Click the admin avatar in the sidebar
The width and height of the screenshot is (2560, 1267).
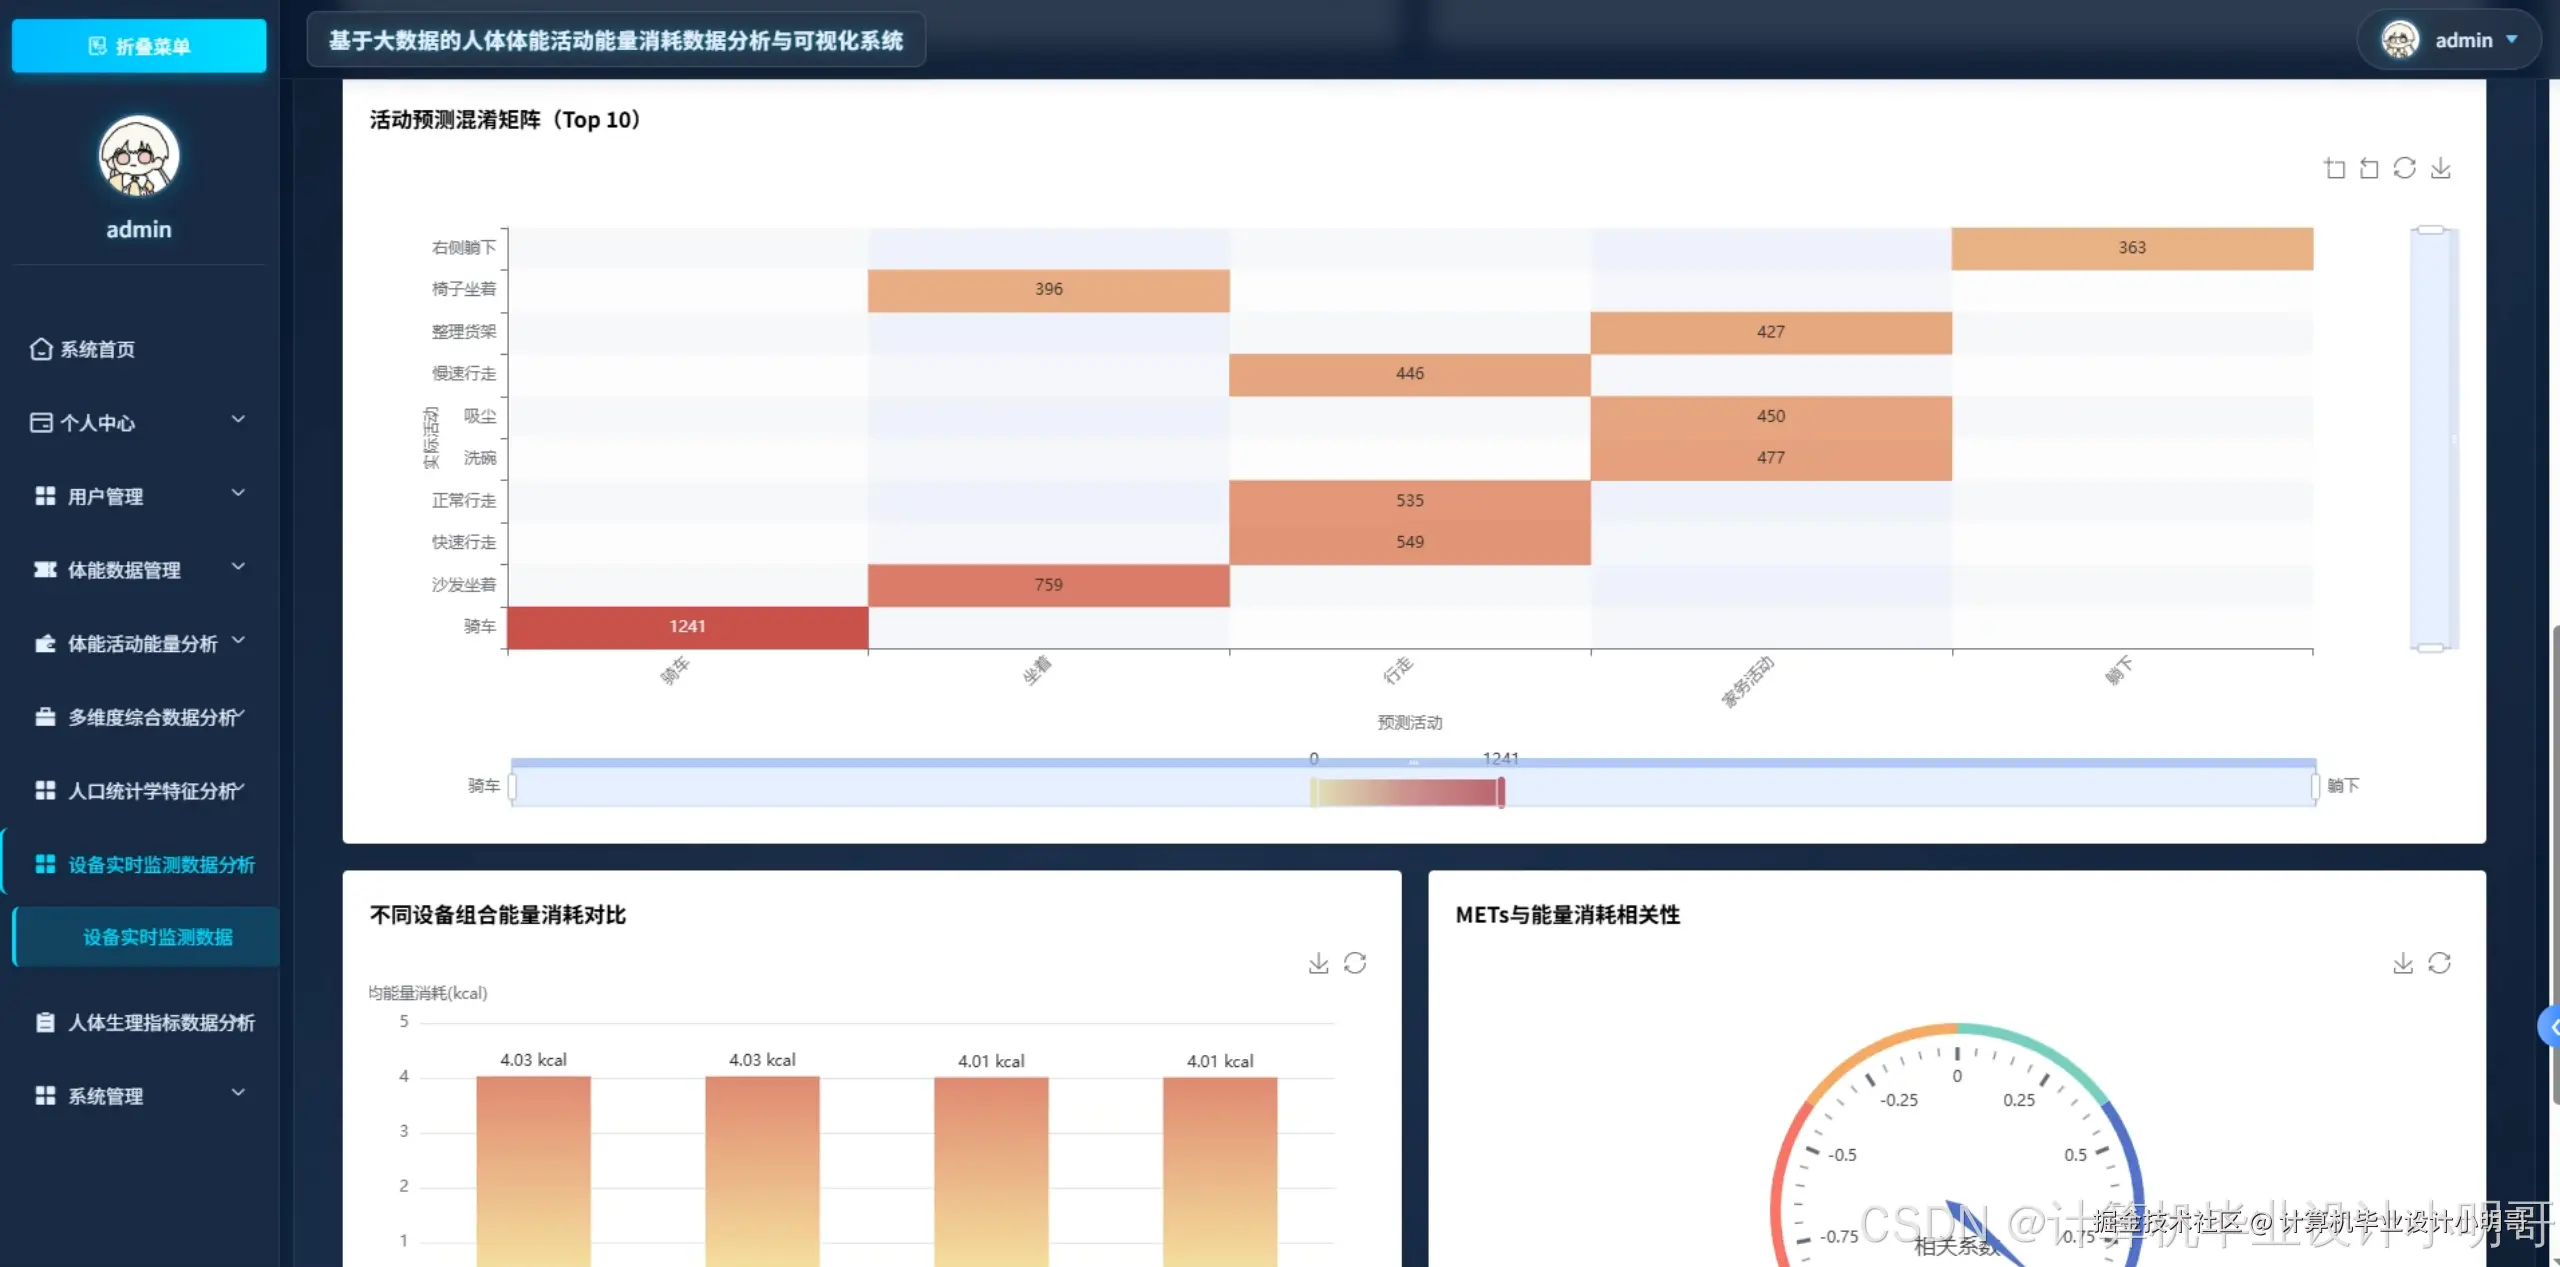pos(139,156)
